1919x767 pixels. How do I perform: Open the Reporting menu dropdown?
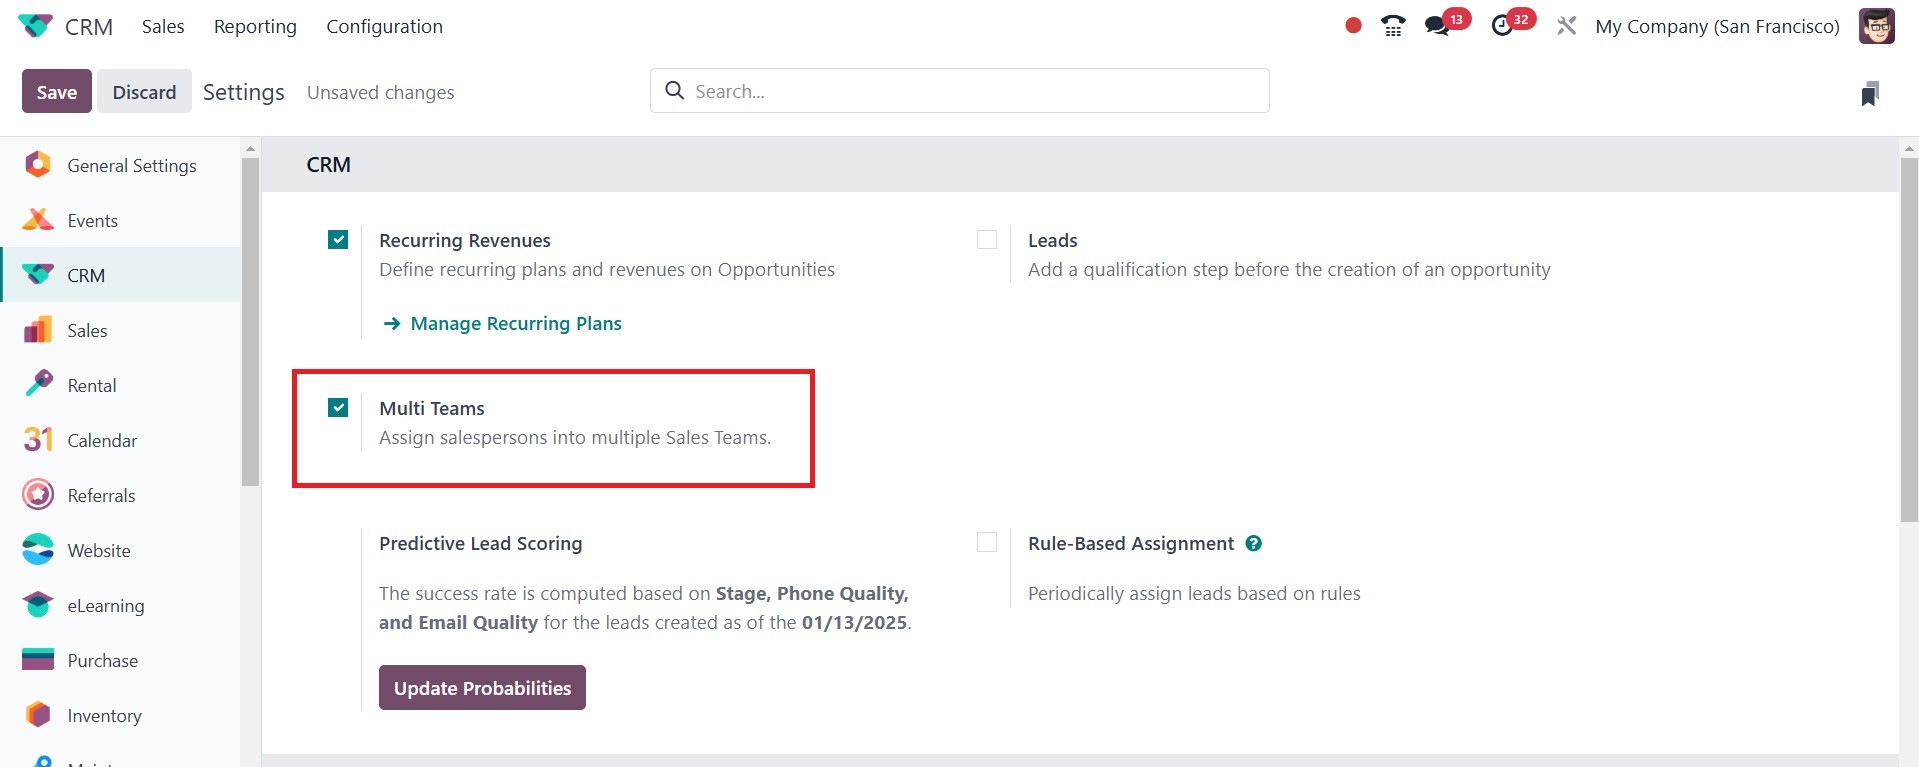point(255,26)
